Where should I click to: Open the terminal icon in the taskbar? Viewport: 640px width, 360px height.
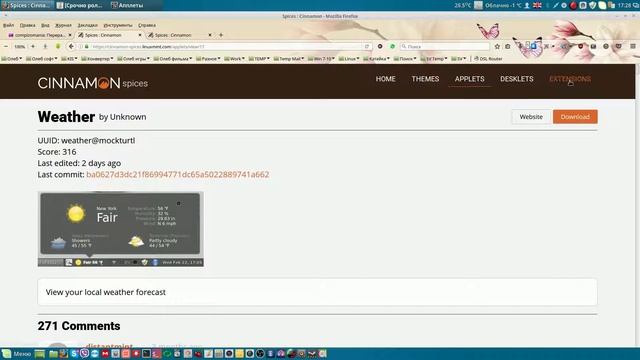(147, 353)
